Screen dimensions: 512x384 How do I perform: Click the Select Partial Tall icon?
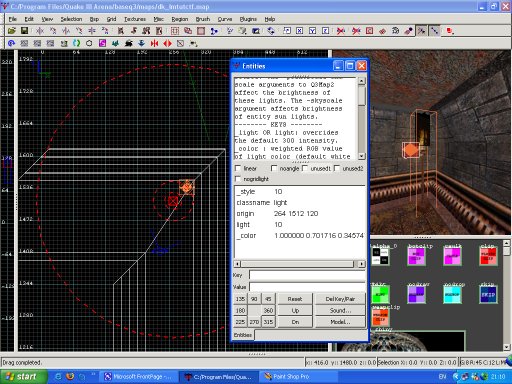[146, 31]
